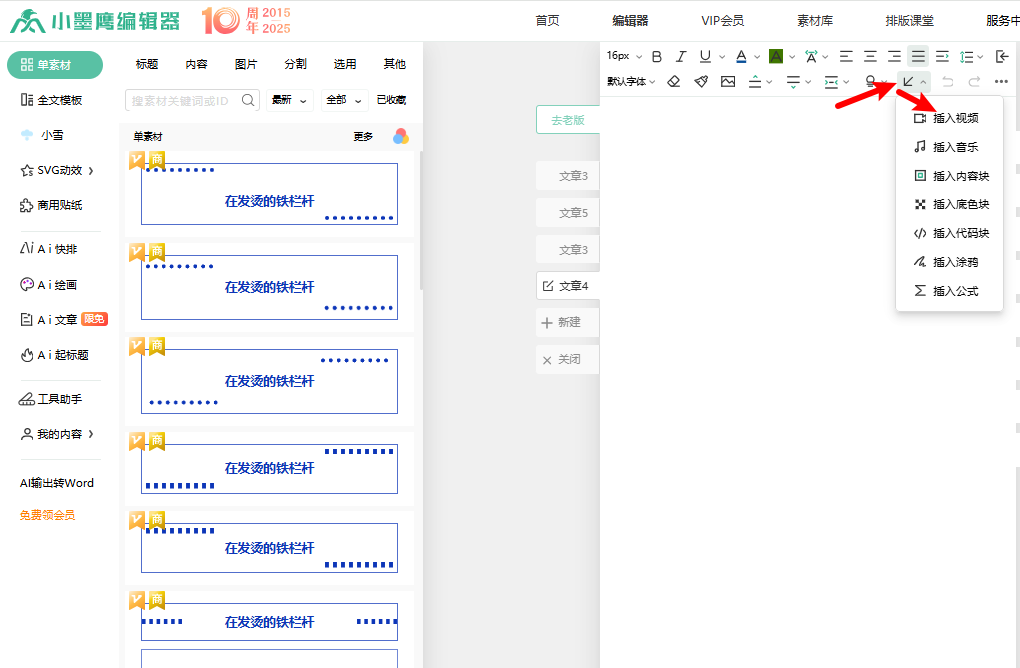1020x668 pixels.
Task: Toggle italic text formatting
Action: pyautogui.click(x=681, y=57)
